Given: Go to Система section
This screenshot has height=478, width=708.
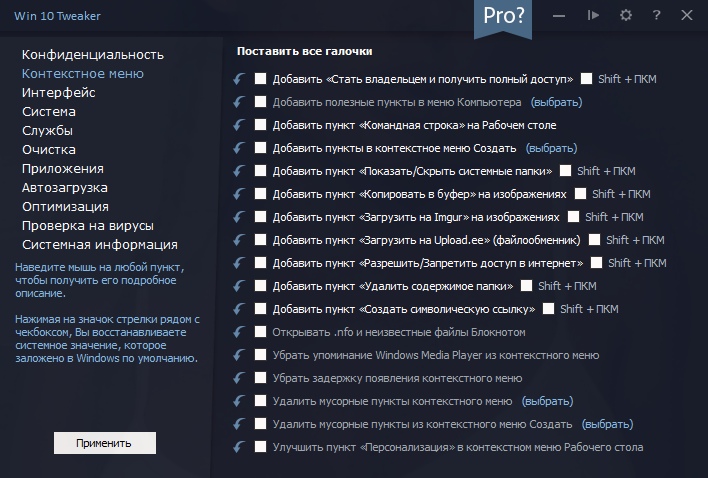Looking at the screenshot, I should click(49, 111).
